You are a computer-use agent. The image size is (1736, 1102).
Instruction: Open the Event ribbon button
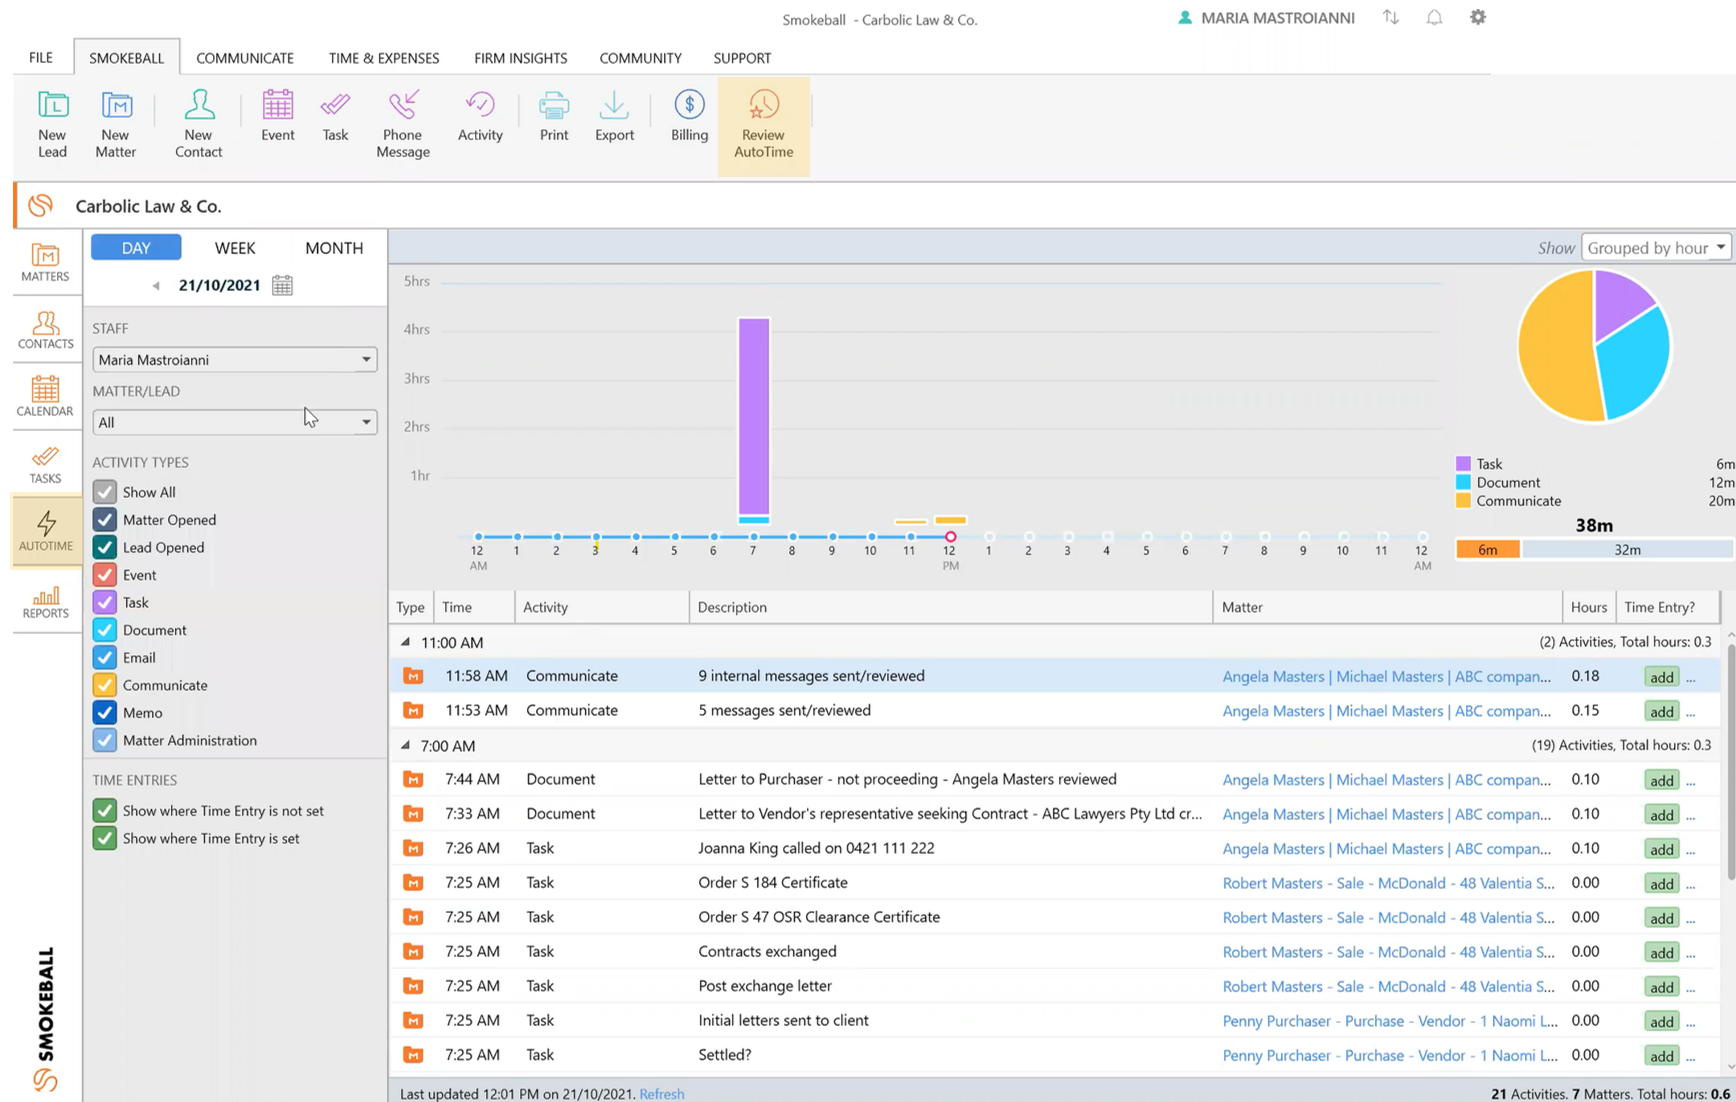point(277,116)
